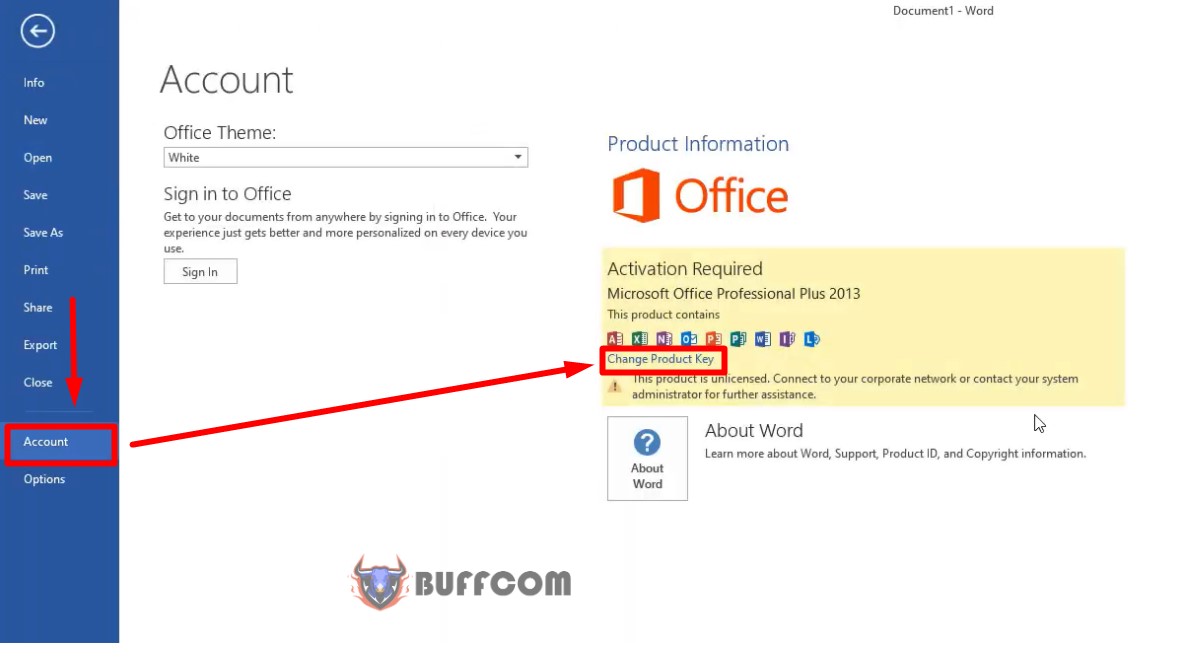
Task: Click the Outlook app icon
Action: tap(689, 339)
